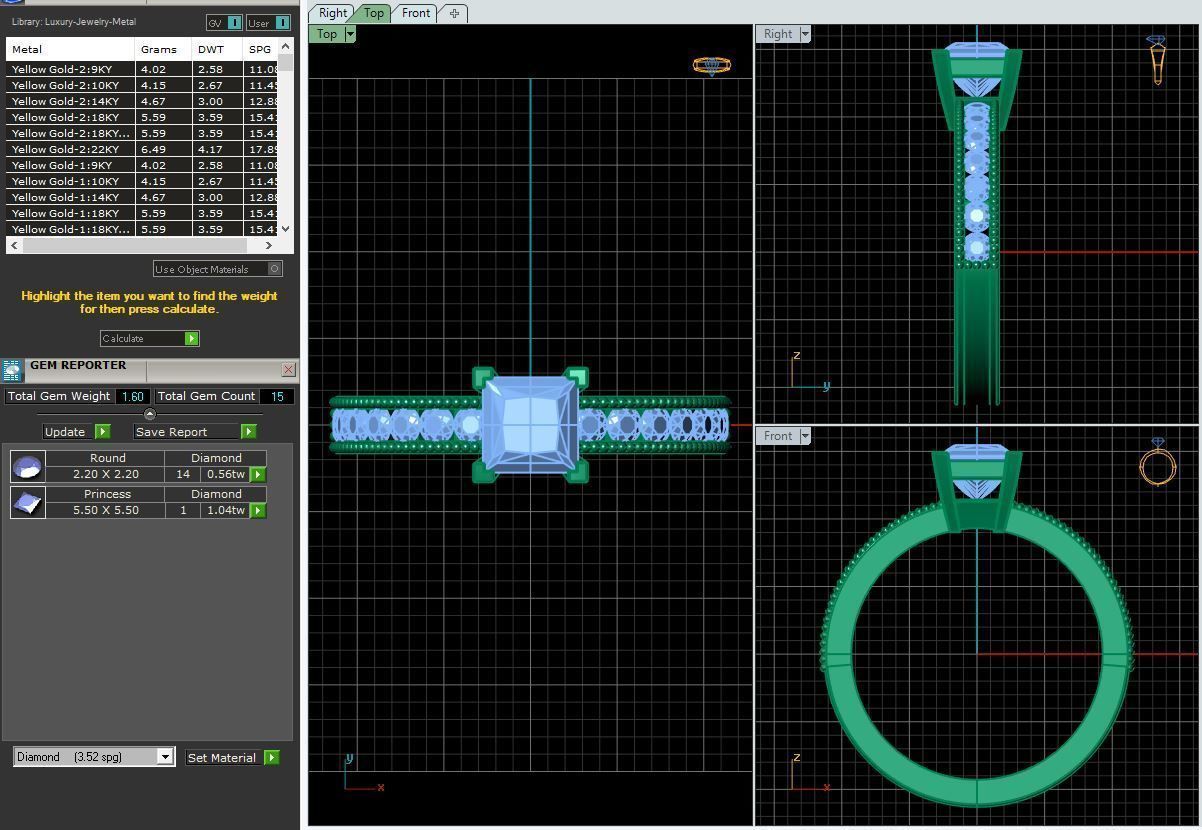Click the green arrow next to Save Report
1202x830 pixels.
(248, 431)
